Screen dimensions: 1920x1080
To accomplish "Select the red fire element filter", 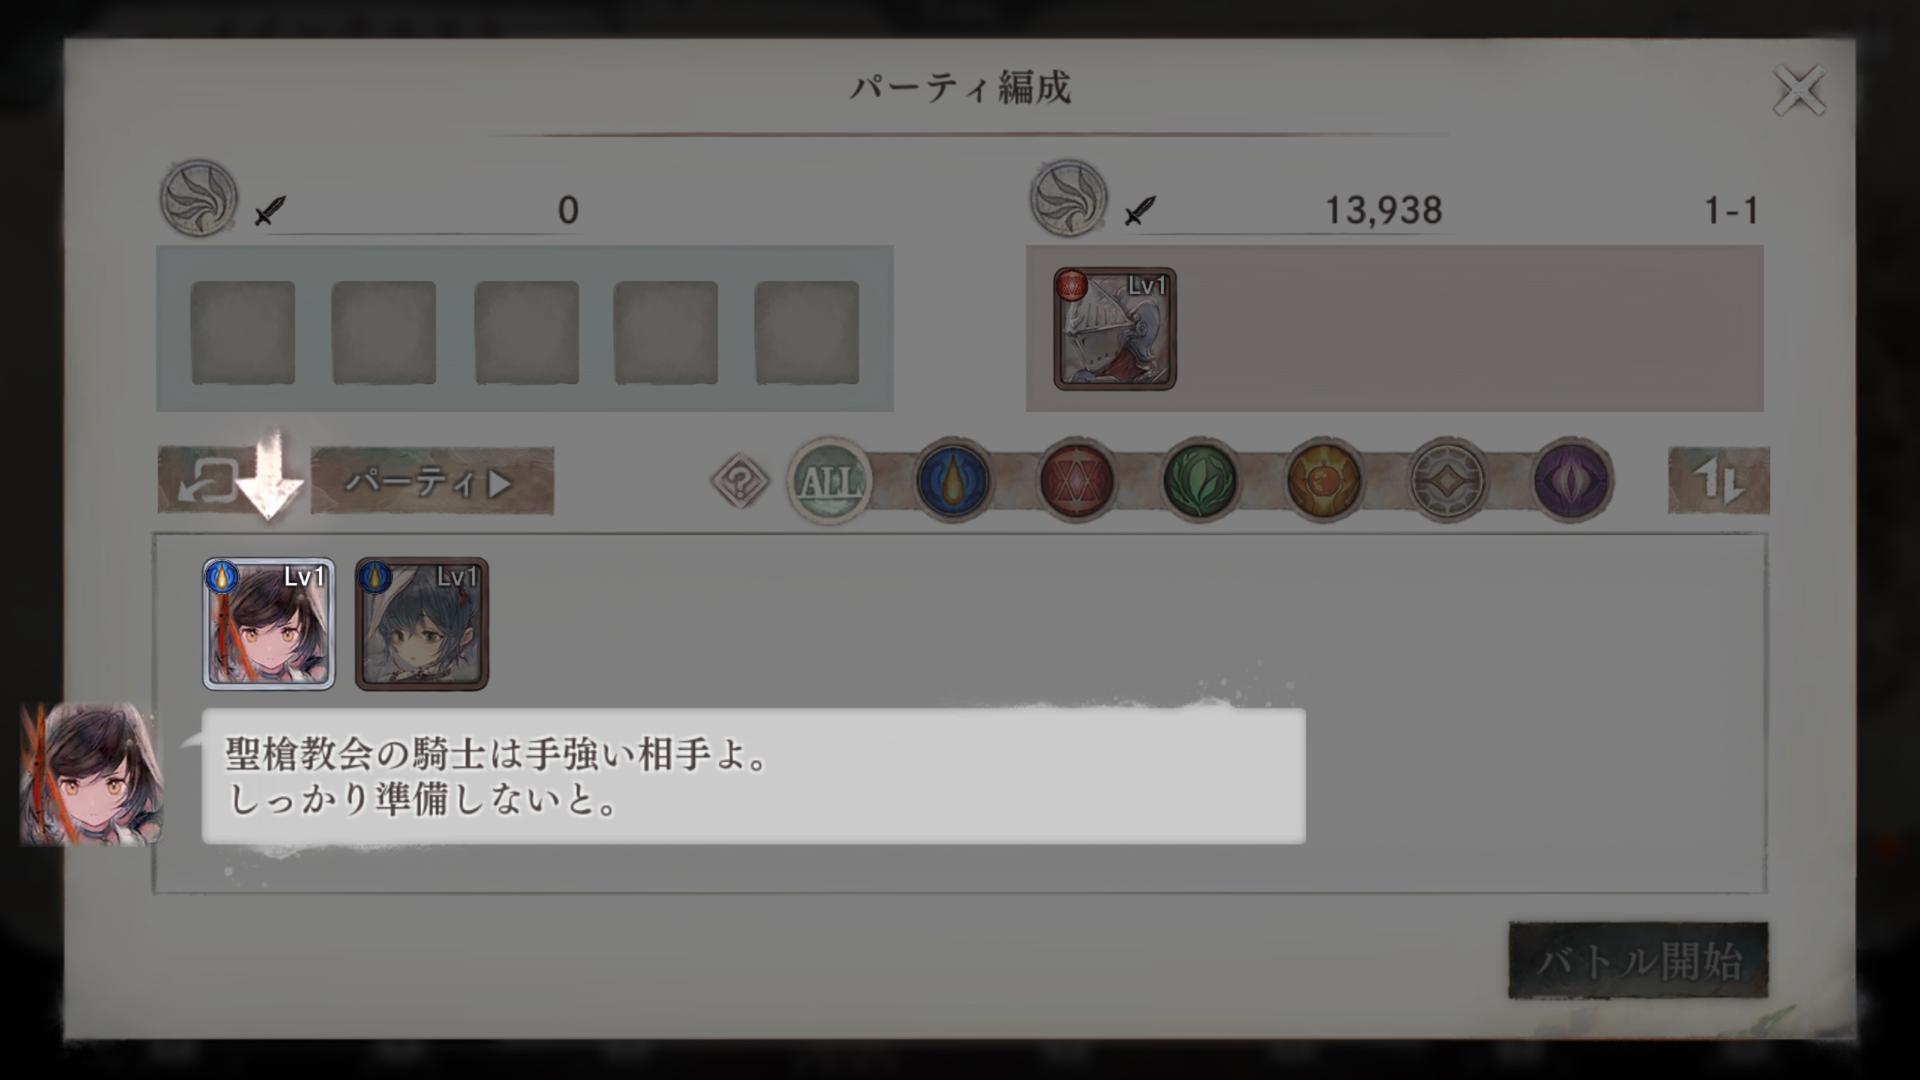I will click(x=1076, y=481).
